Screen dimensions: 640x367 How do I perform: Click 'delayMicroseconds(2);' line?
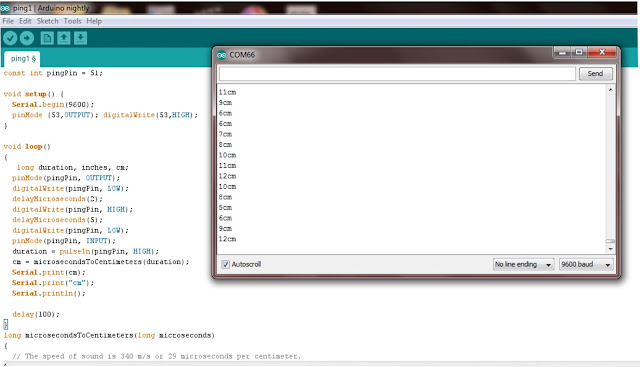(x=57, y=199)
